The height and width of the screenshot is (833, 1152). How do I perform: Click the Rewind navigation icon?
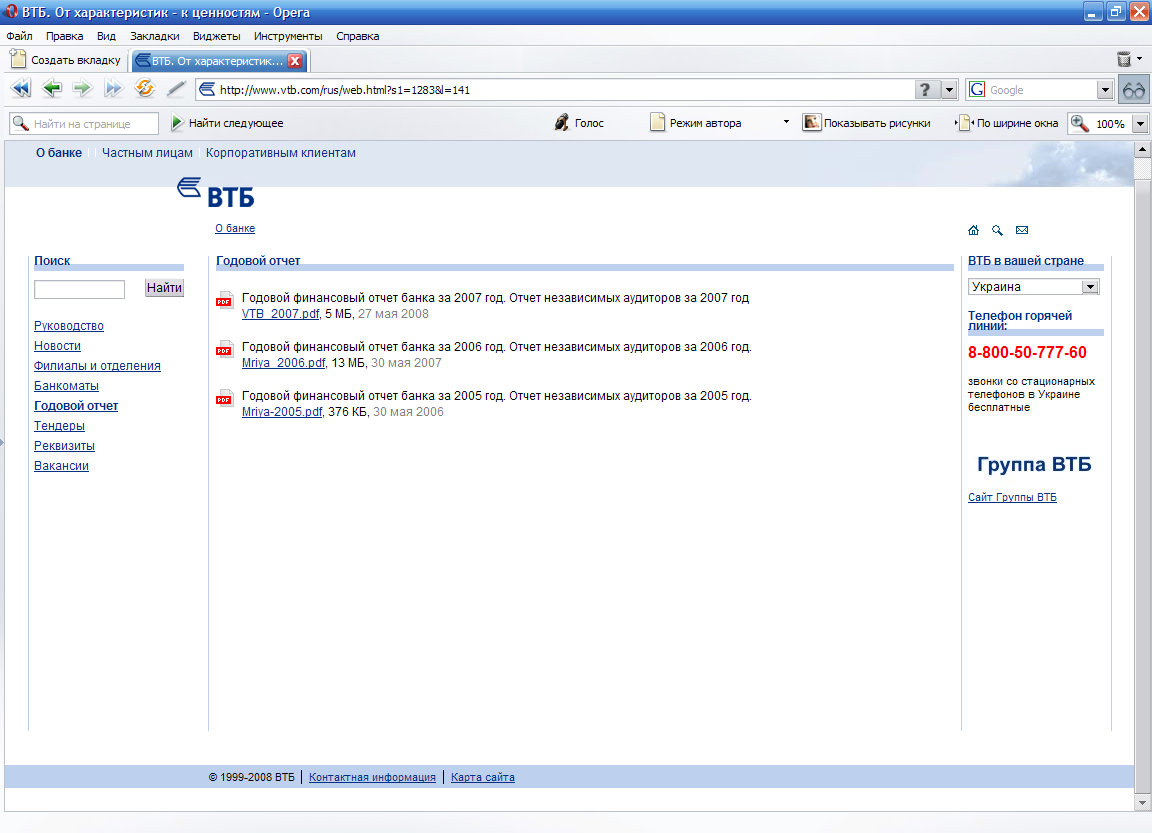coord(21,89)
